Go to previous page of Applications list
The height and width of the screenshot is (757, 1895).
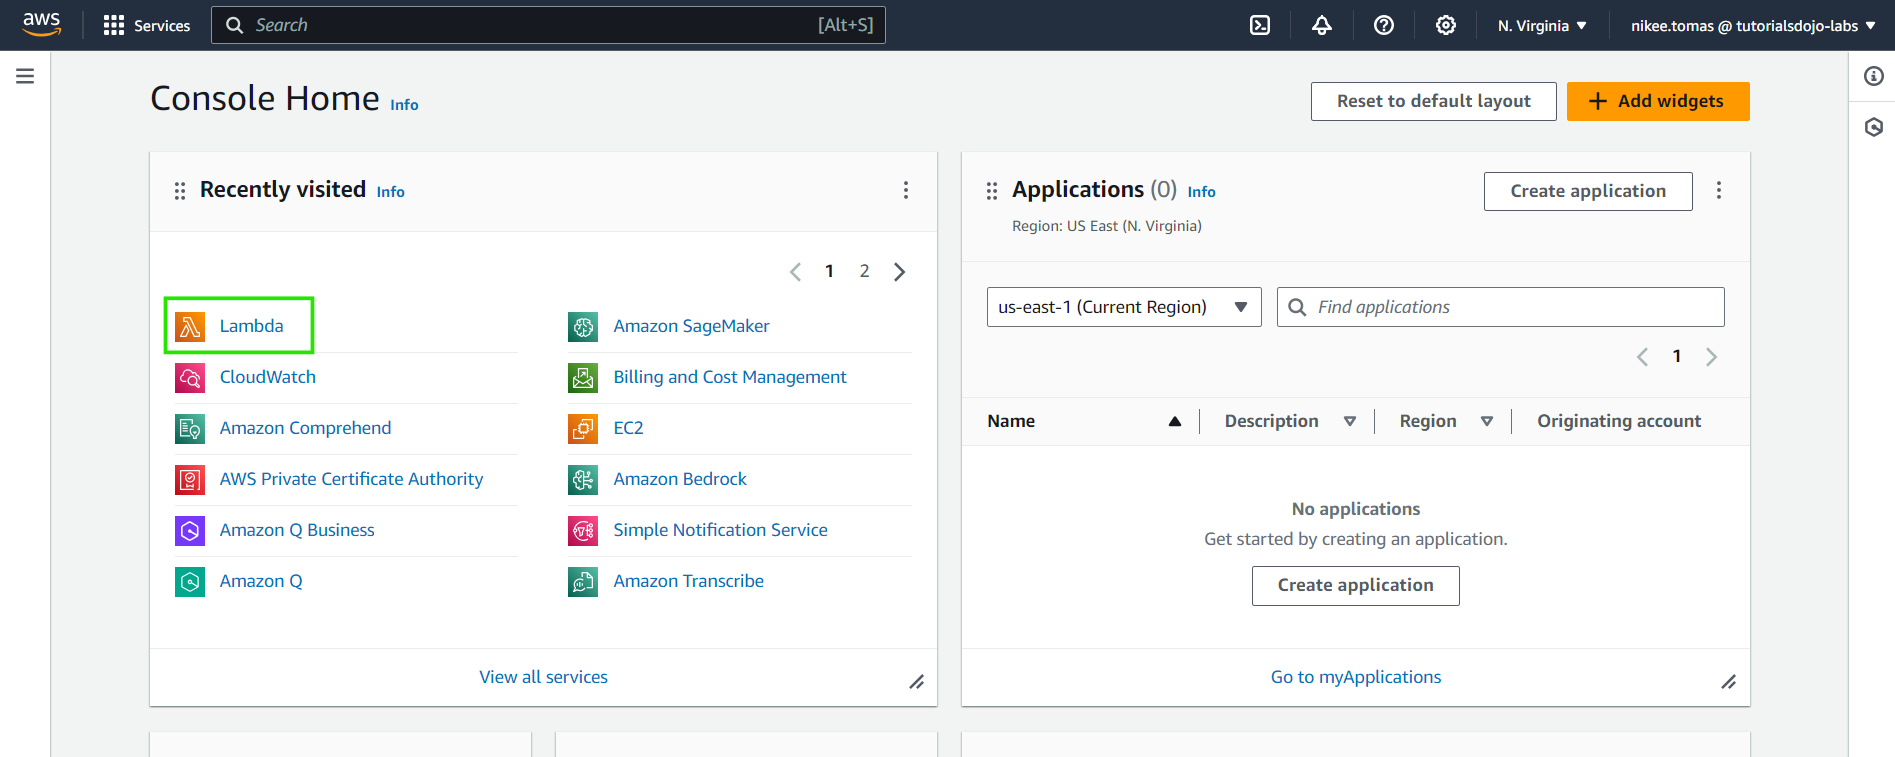(x=1642, y=357)
